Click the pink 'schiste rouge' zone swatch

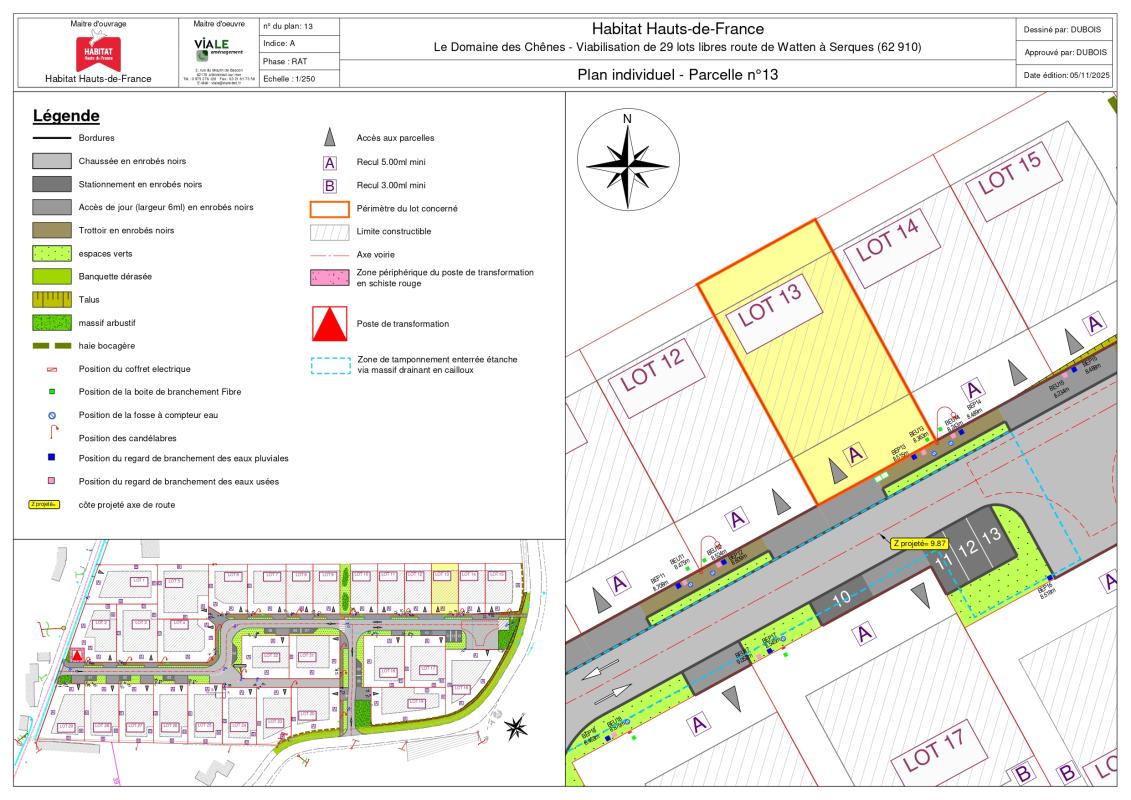click(330, 278)
